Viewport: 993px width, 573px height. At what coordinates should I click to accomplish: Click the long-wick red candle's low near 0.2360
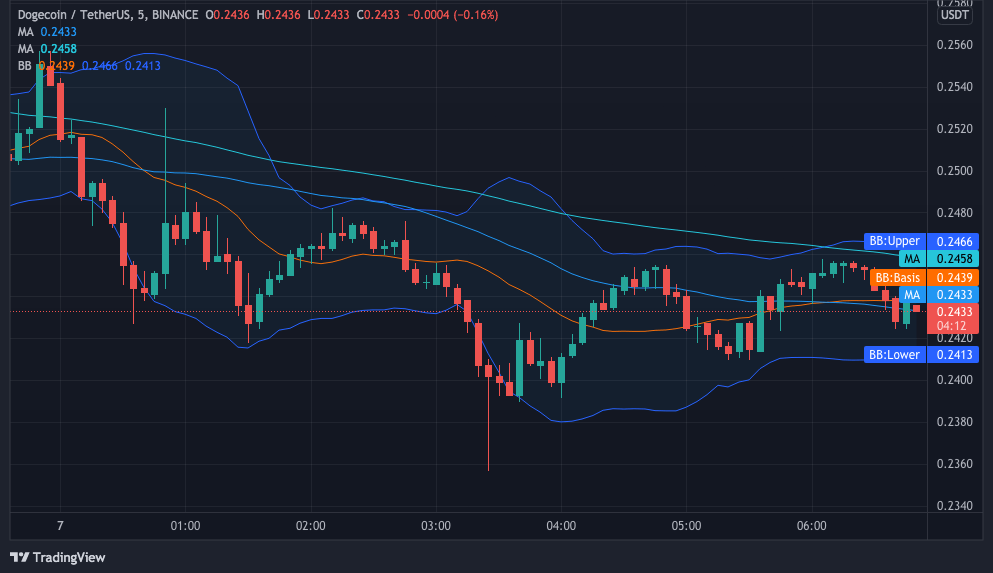(488, 468)
